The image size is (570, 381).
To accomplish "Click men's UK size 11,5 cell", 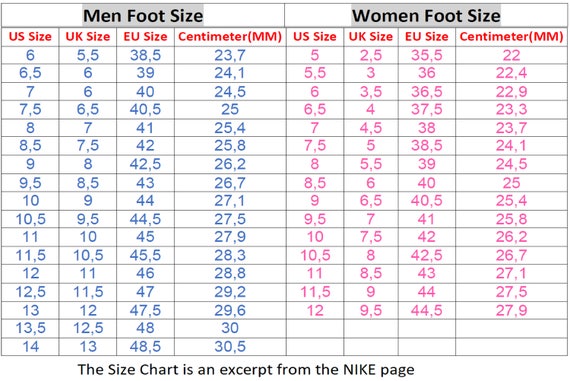I will [x=88, y=292].
